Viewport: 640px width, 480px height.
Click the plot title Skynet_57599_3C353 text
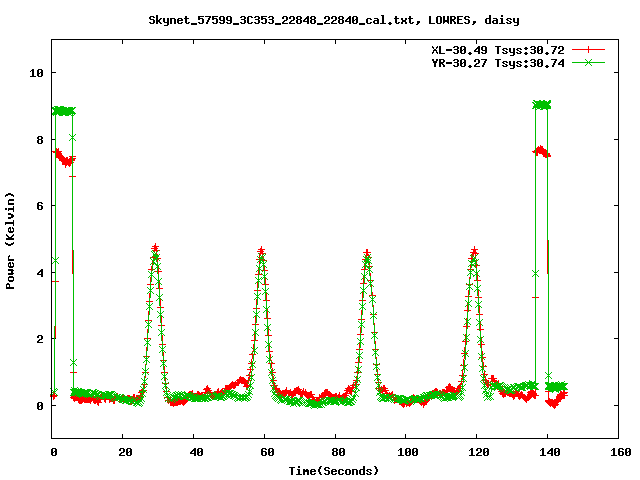pyautogui.click(x=333, y=20)
